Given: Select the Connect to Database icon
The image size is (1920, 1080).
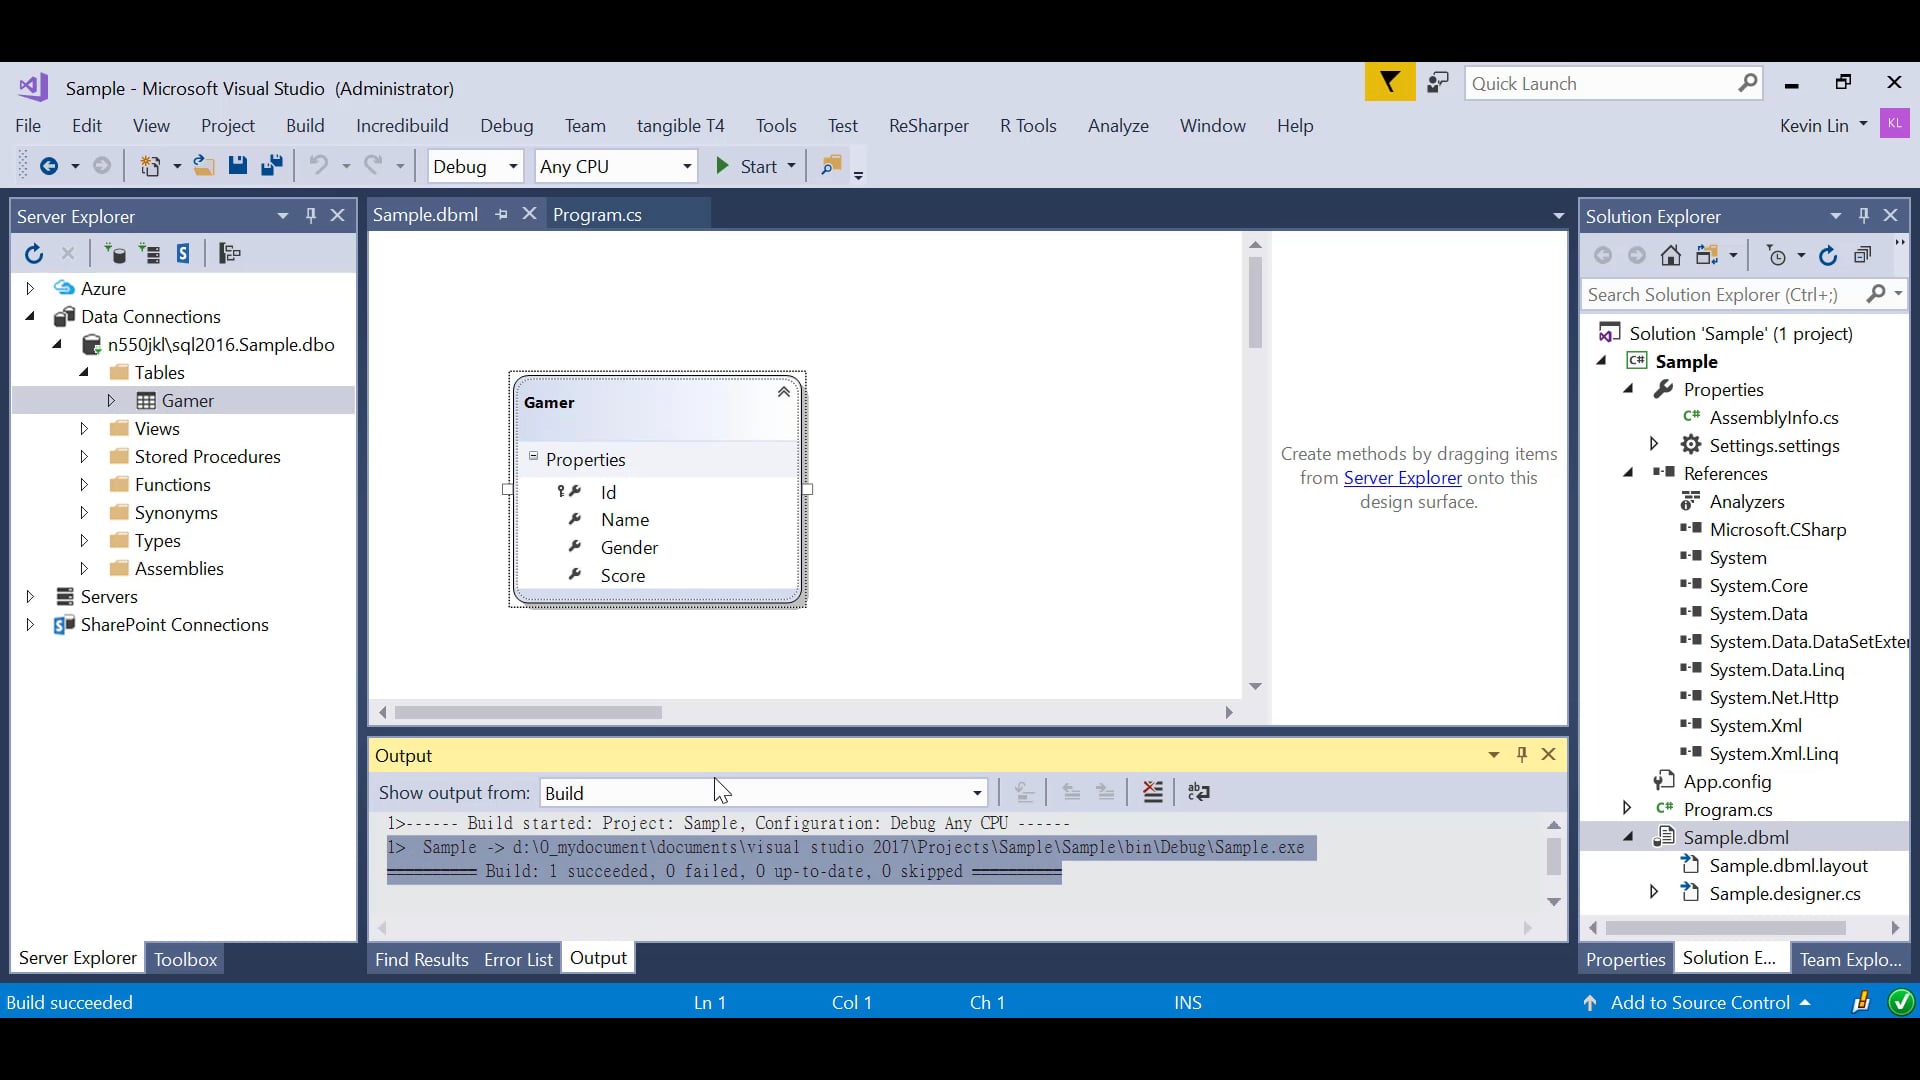Looking at the screenshot, I should coord(117,254).
